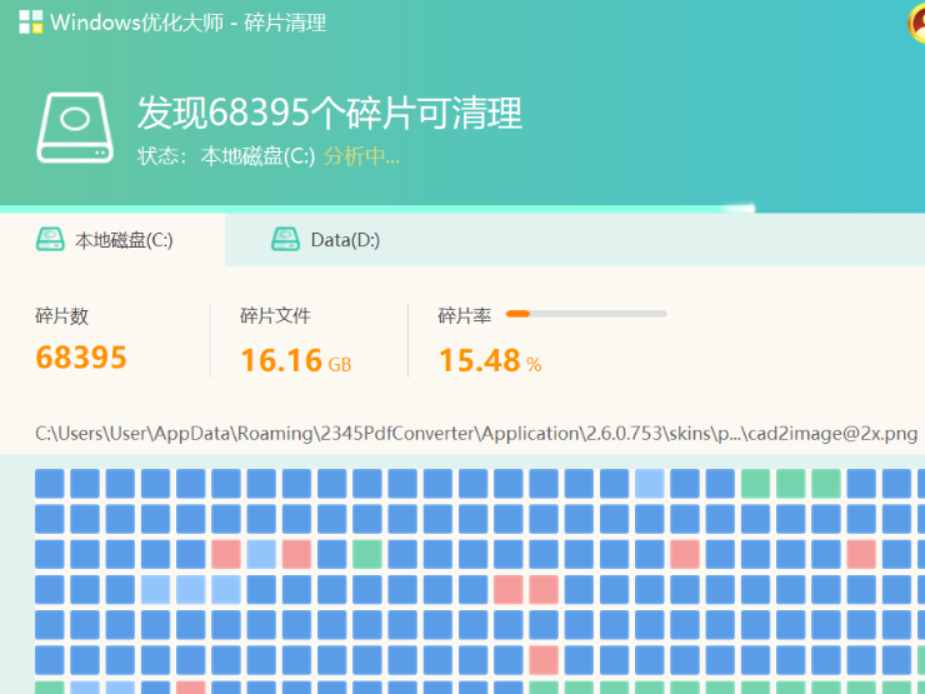Click the value 15.48 %

point(490,360)
